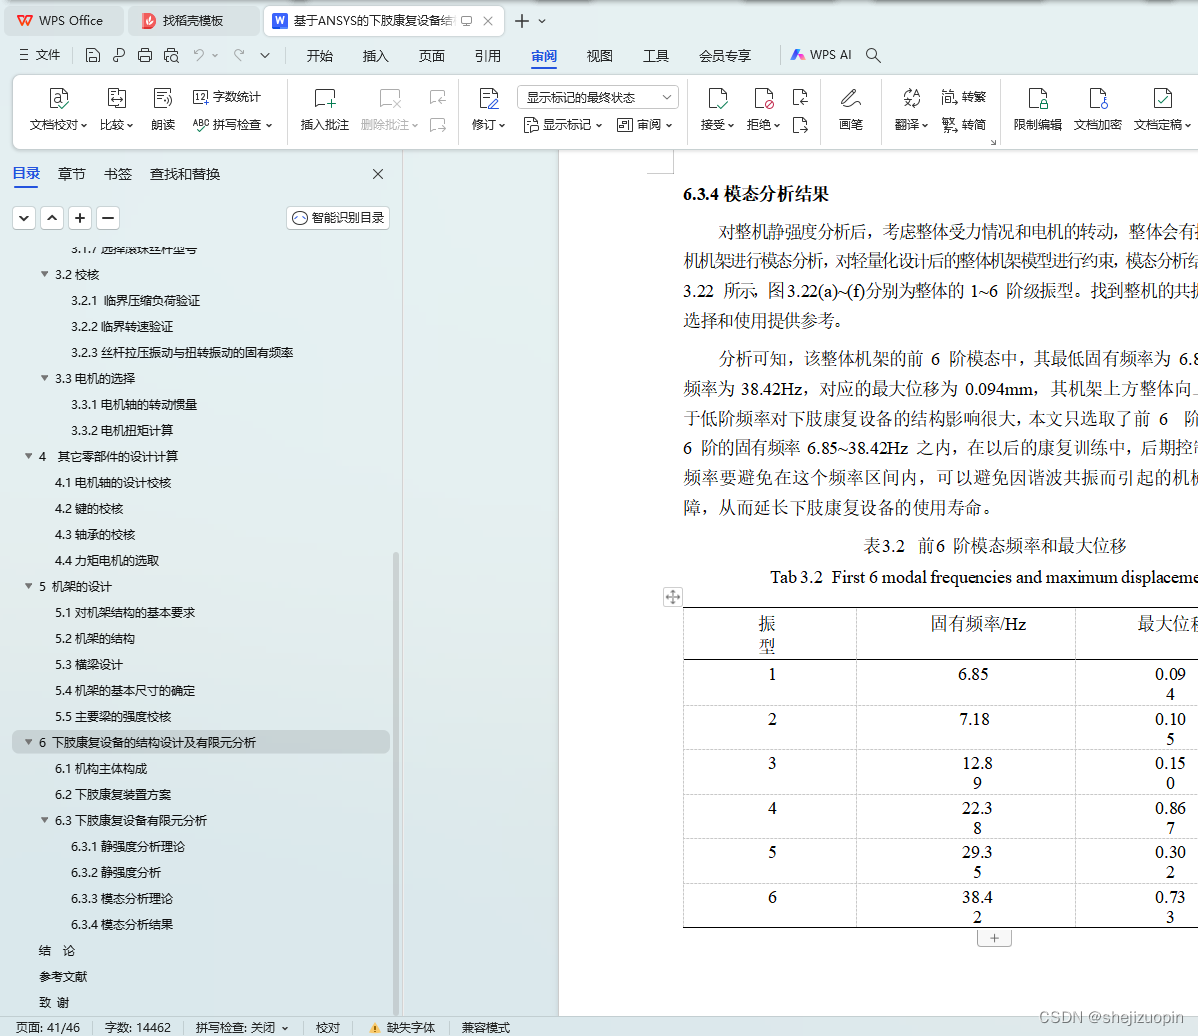1198x1036 pixels.
Task: Click the Print Preview icon
Action: tap(171, 55)
